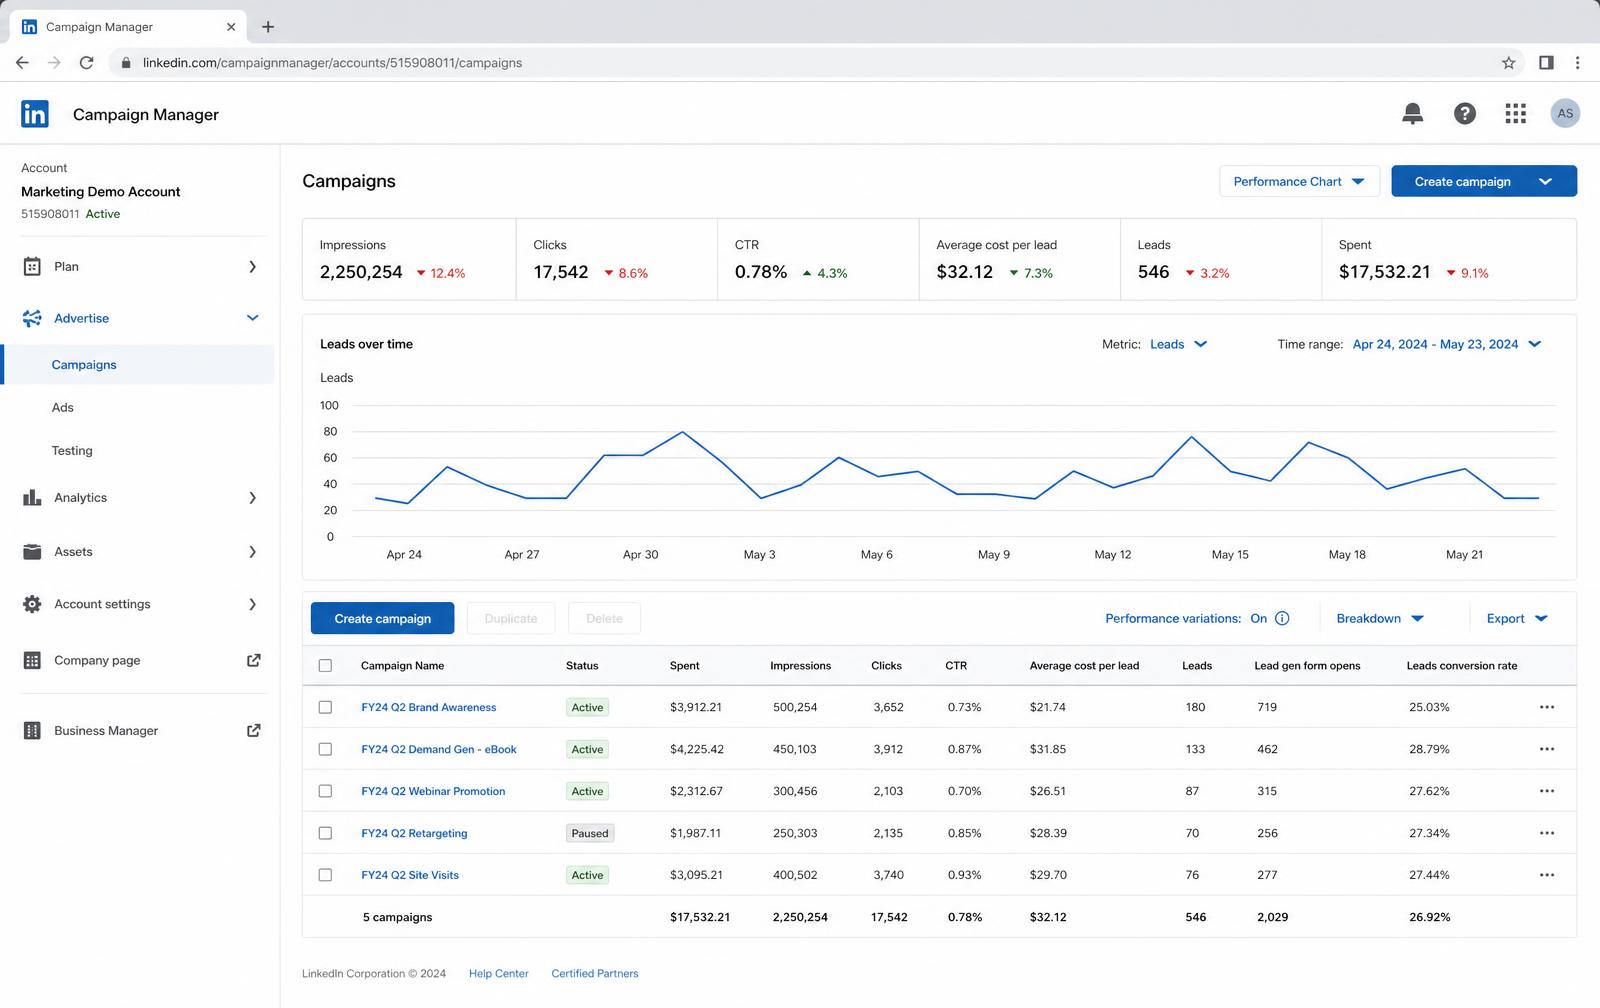1600x1008 pixels.
Task: Open Business Manager external link icon
Action: 253,730
